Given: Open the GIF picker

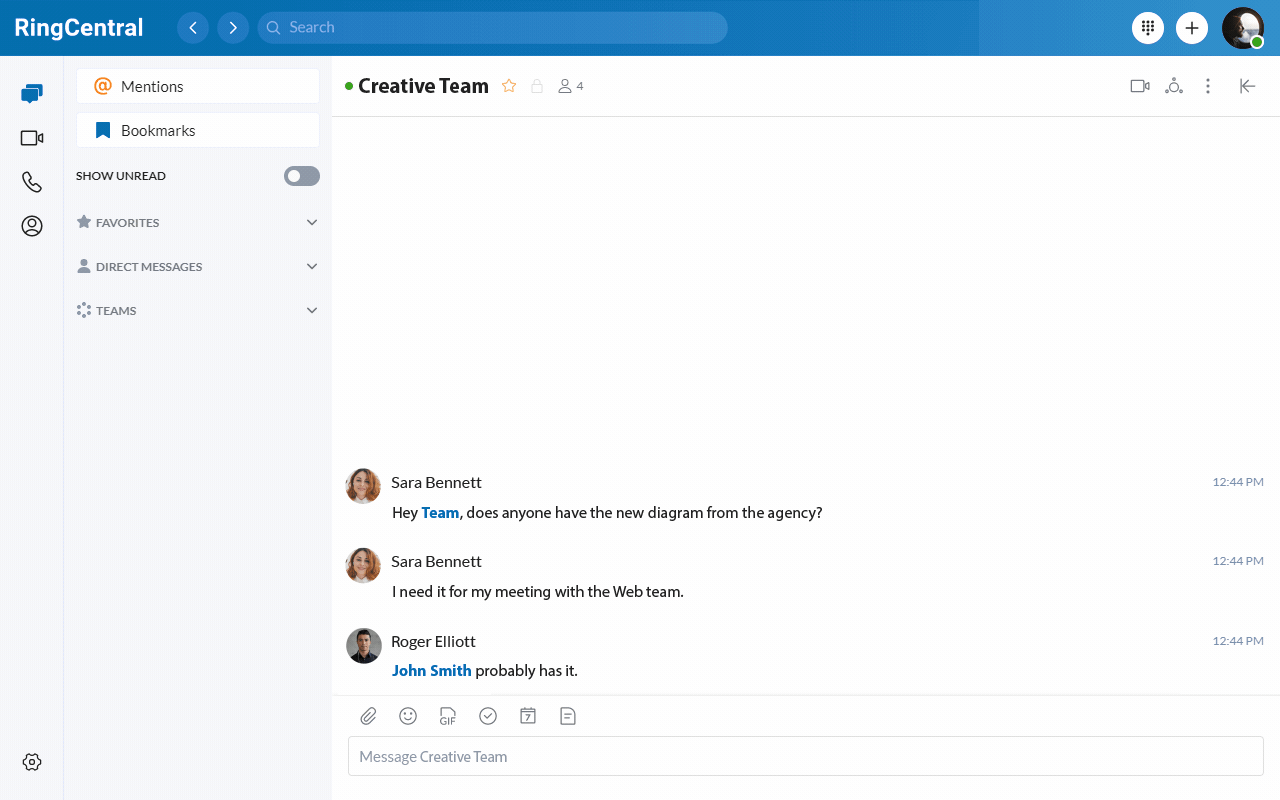Looking at the screenshot, I should (448, 716).
